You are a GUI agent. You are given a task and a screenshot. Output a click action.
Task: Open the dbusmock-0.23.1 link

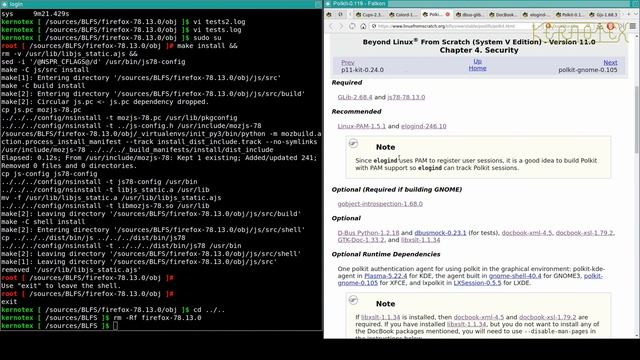[440, 233]
